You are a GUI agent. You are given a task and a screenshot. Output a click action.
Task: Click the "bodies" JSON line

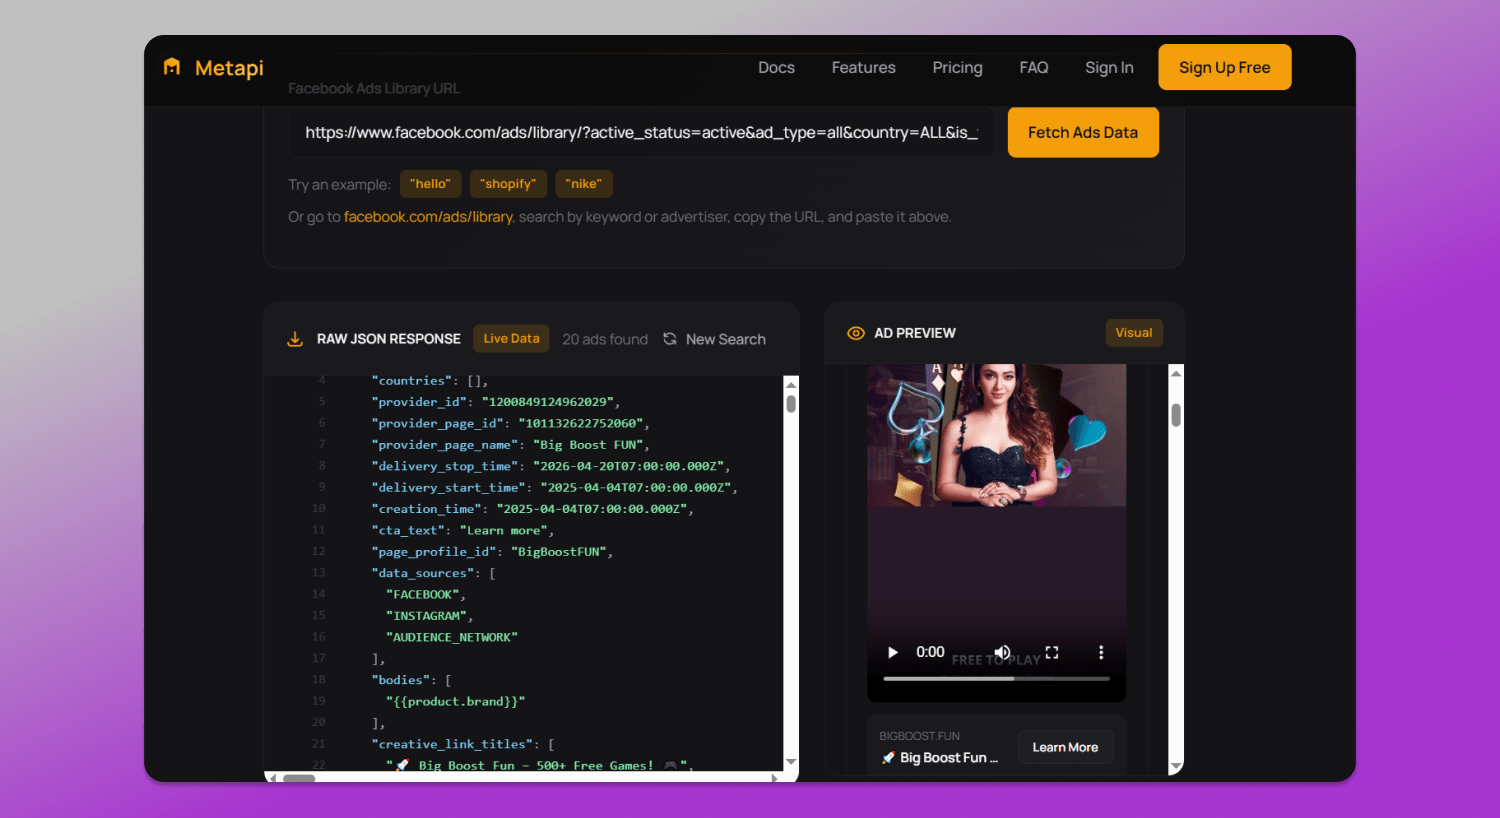[x=412, y=680]
